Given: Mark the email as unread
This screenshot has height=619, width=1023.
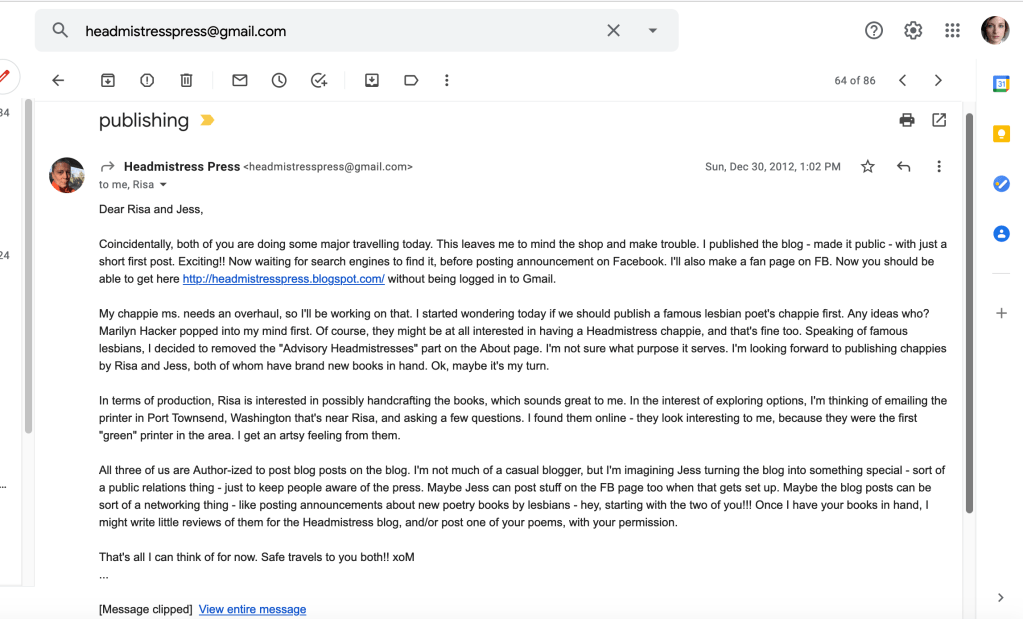Looking at the screenshot, I should 240,81.
